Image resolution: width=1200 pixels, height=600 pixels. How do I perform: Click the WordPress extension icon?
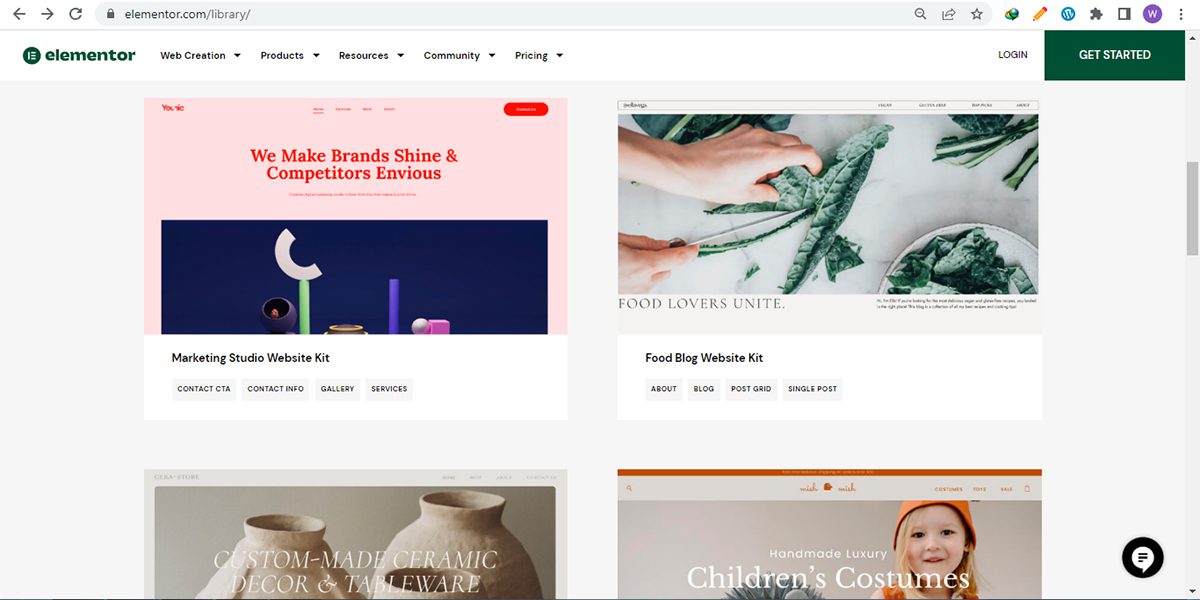click(x=1068, y=14)
